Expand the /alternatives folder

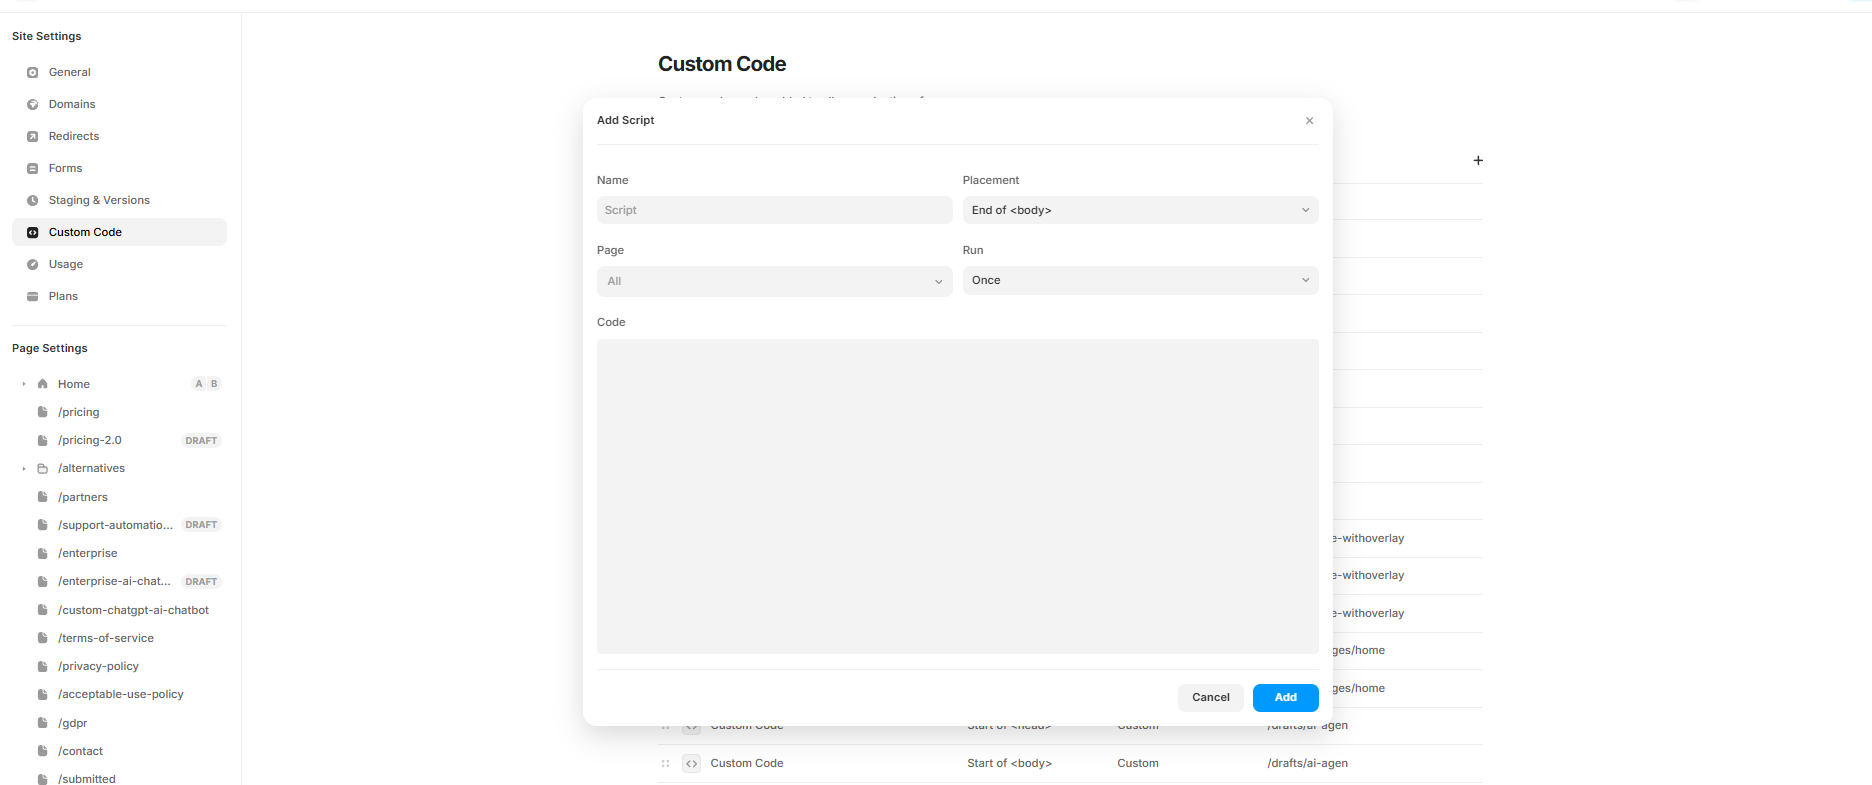[x=24, y=468]
